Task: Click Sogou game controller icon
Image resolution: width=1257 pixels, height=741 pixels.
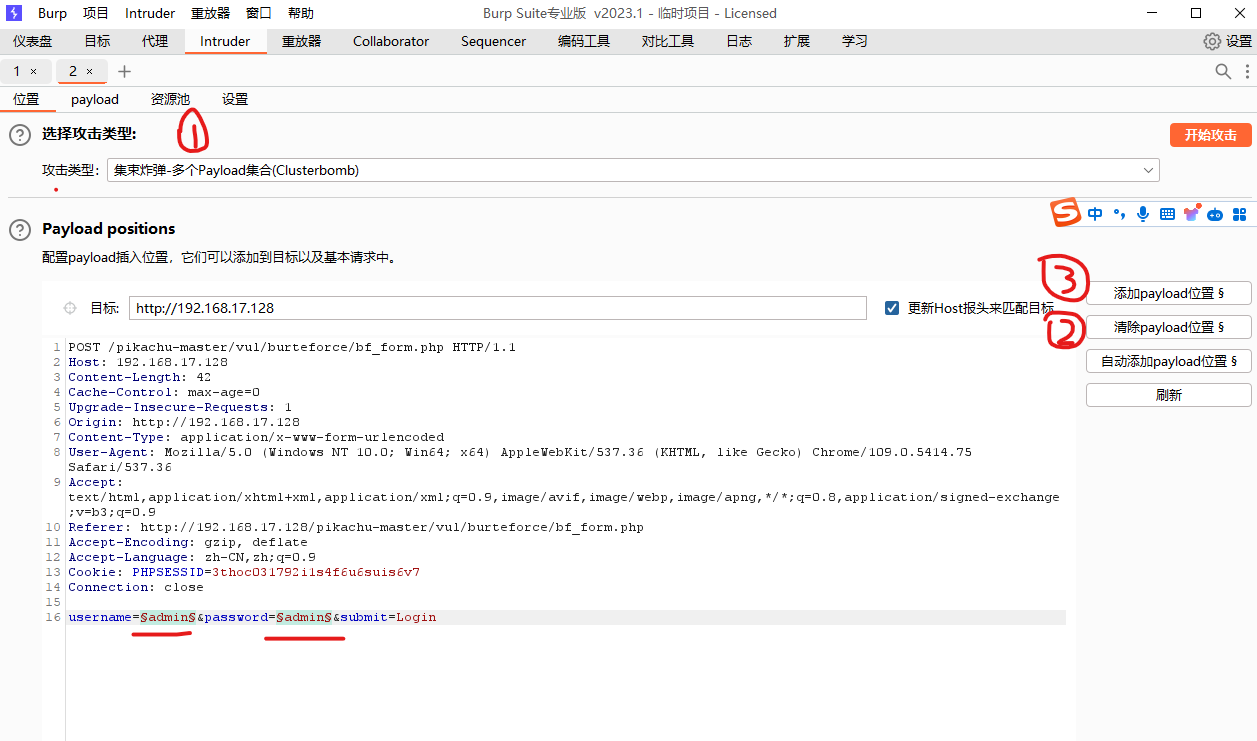Action: point(1215,214)
